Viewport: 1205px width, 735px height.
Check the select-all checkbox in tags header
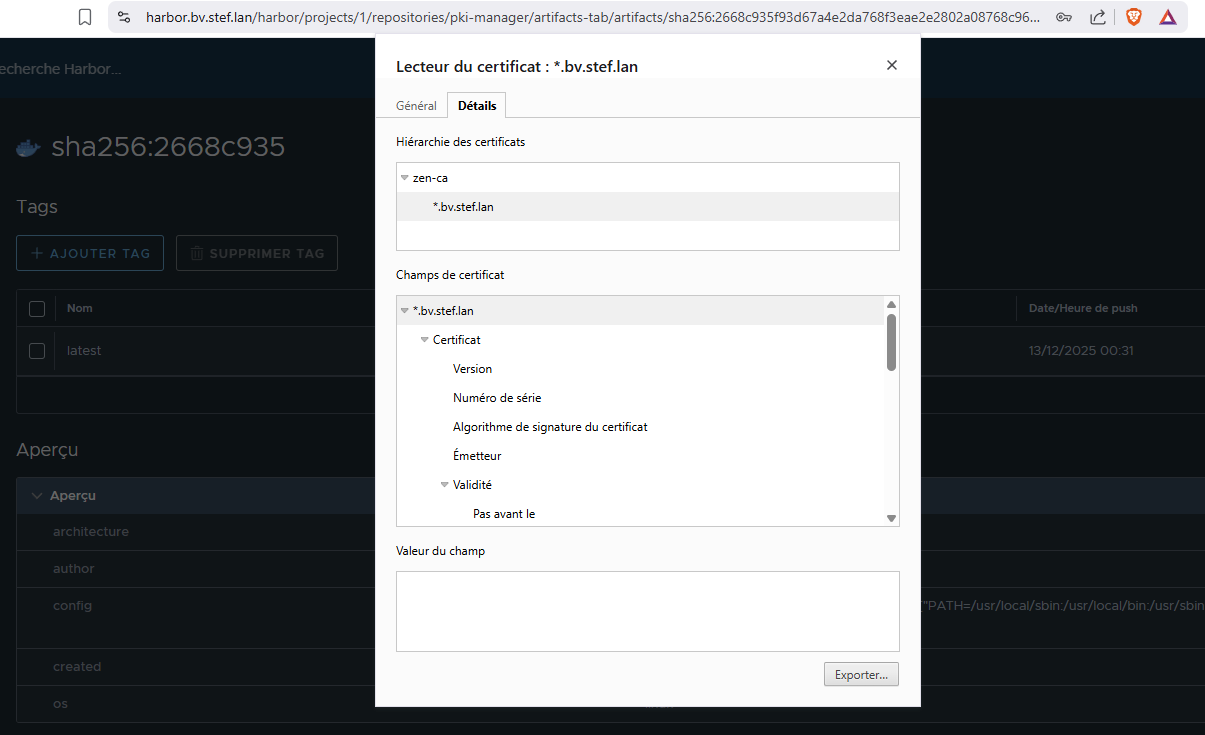(x=37, y=309)
